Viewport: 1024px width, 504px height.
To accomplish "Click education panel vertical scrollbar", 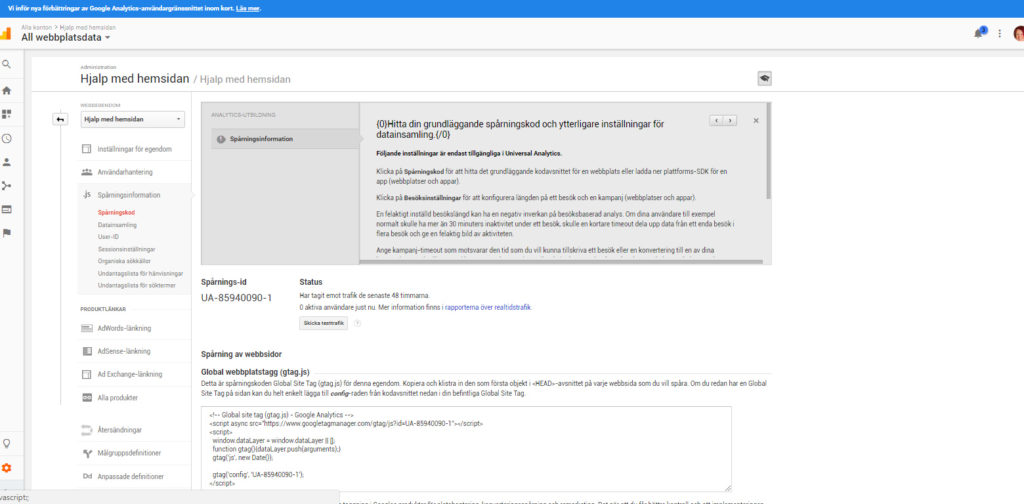I will pyautogui.click(x=769, y=151).
